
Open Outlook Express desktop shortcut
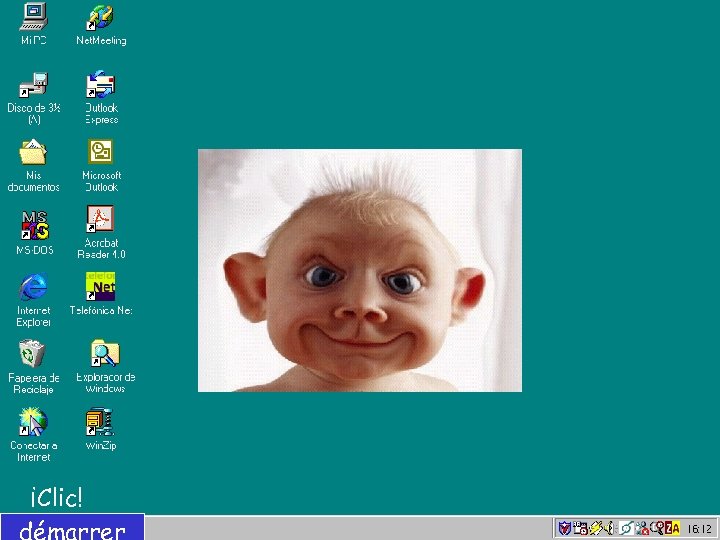click(x=101, y=85)
